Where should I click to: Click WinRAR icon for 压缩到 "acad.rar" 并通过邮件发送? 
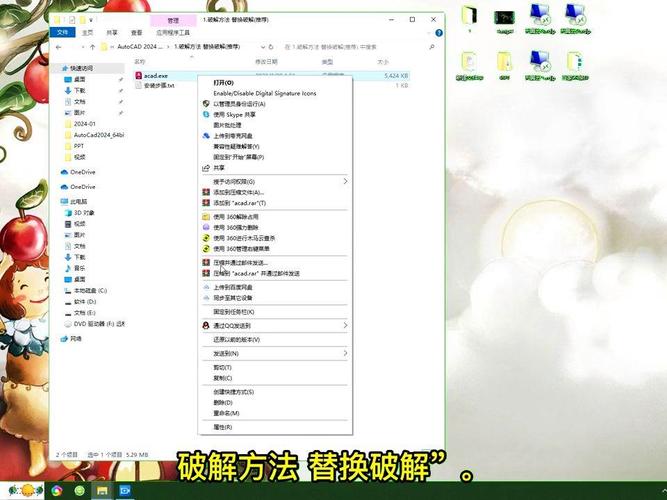tap(206, 273)
